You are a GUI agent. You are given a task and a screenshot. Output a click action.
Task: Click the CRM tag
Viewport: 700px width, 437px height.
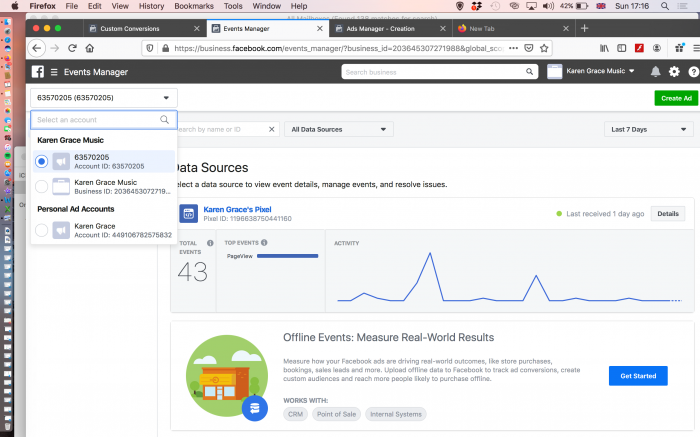296,414
